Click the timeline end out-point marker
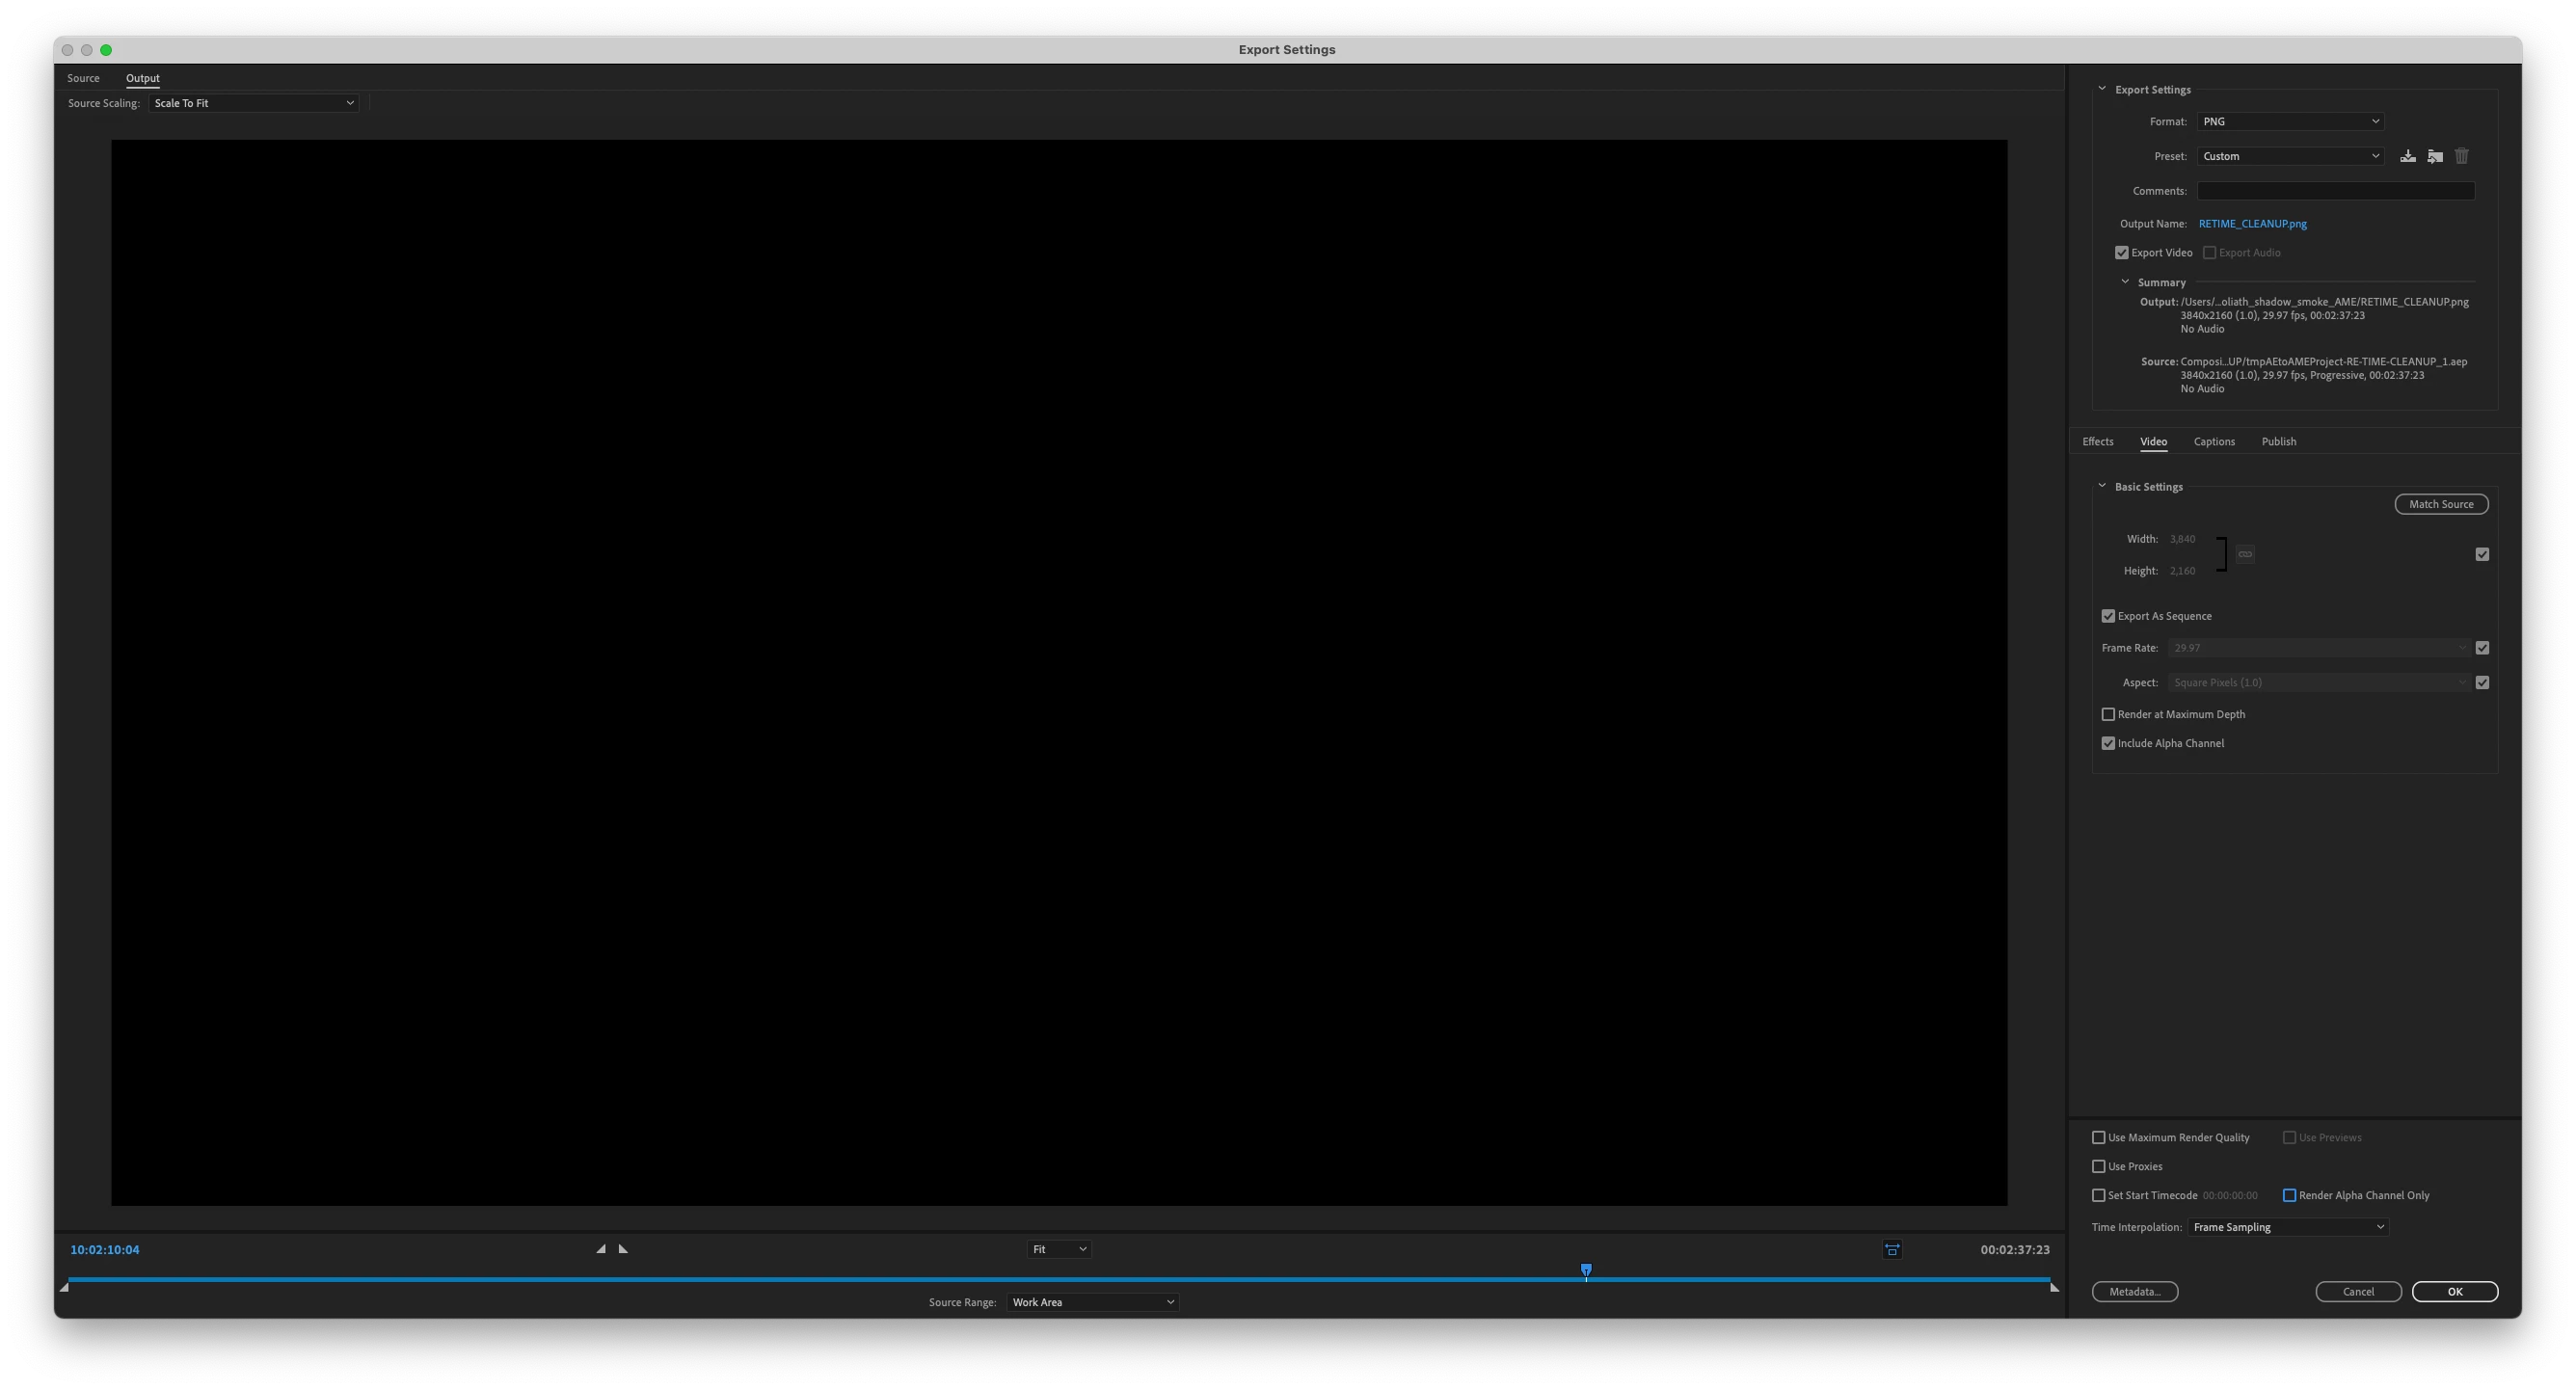Screen dimensions: 2576x1390 (2054, 1288)
